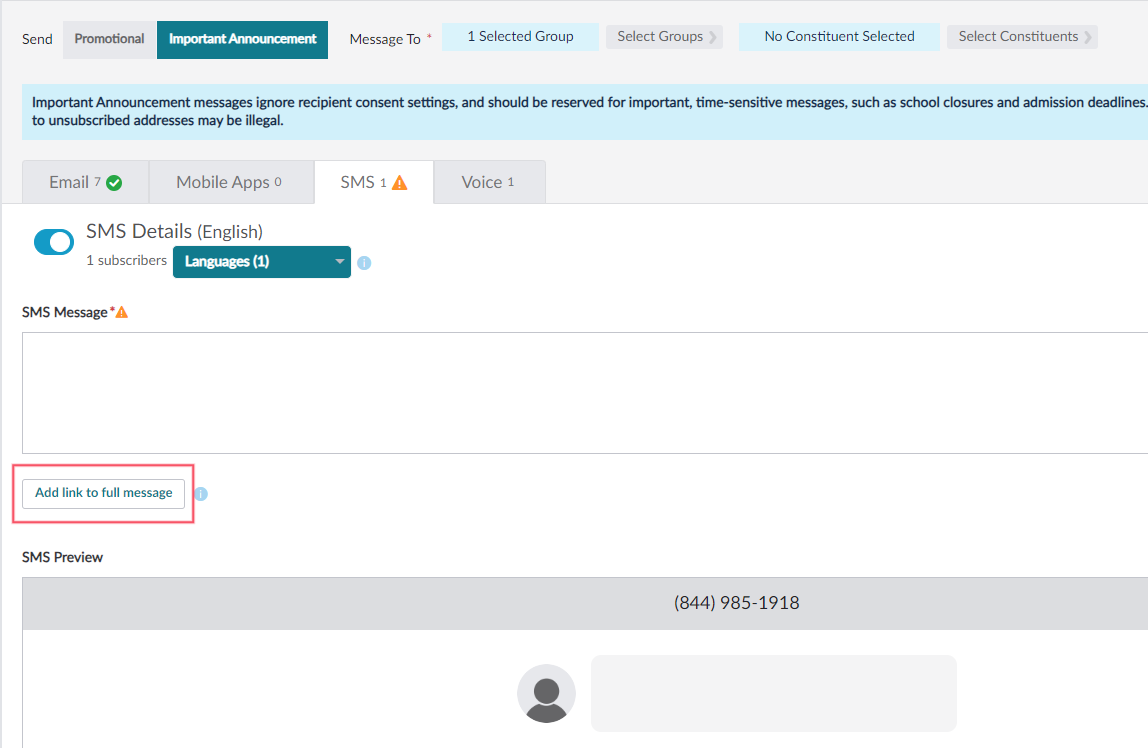1148x748 pixels.
Task: Select Important Announcement send type
Action: tap(242, 40)
